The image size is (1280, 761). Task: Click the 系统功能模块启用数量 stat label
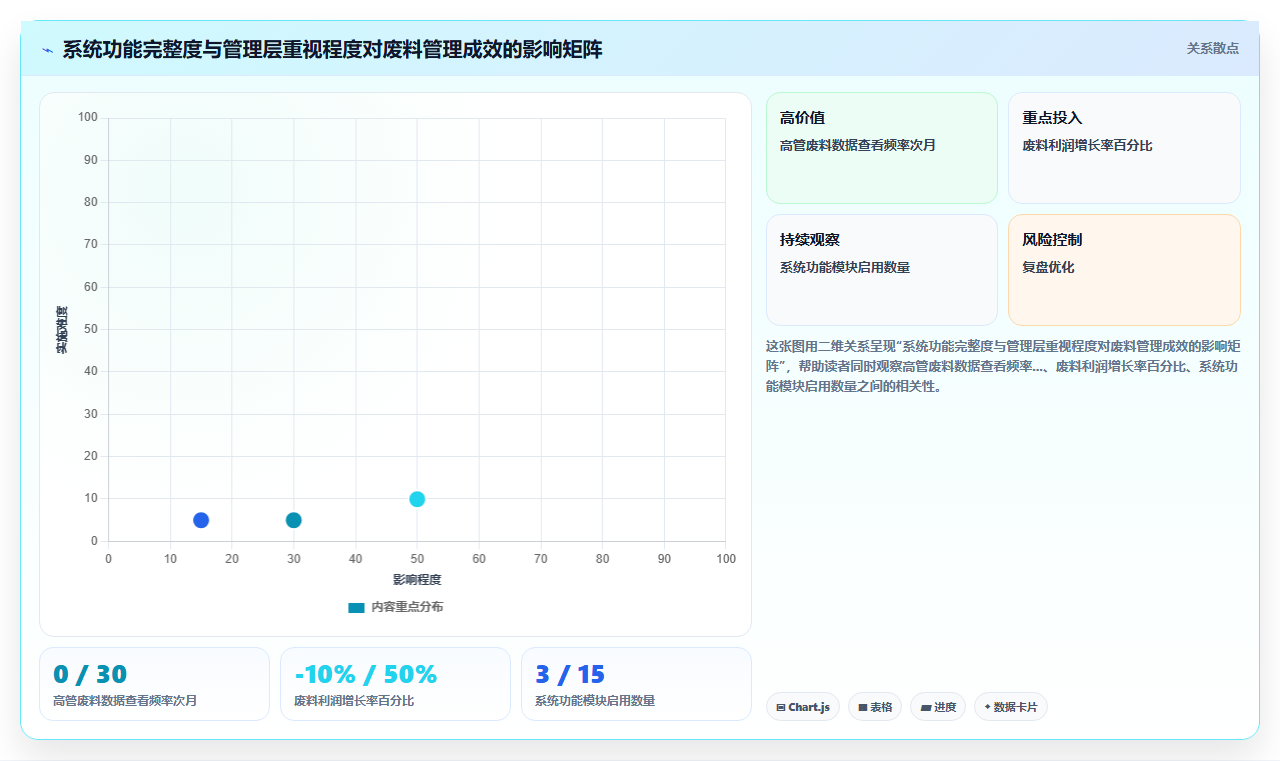(595, 700)
